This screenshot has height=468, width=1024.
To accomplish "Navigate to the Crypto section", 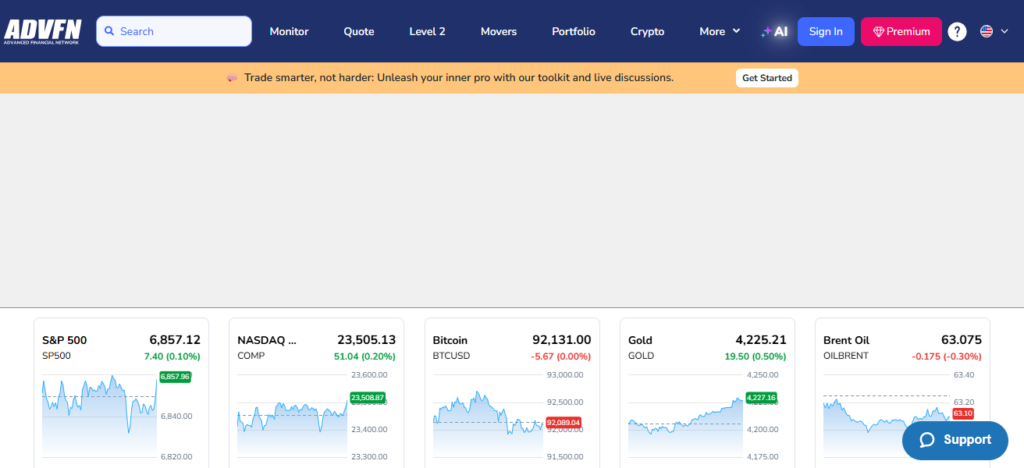I will (x=647, y=31).
